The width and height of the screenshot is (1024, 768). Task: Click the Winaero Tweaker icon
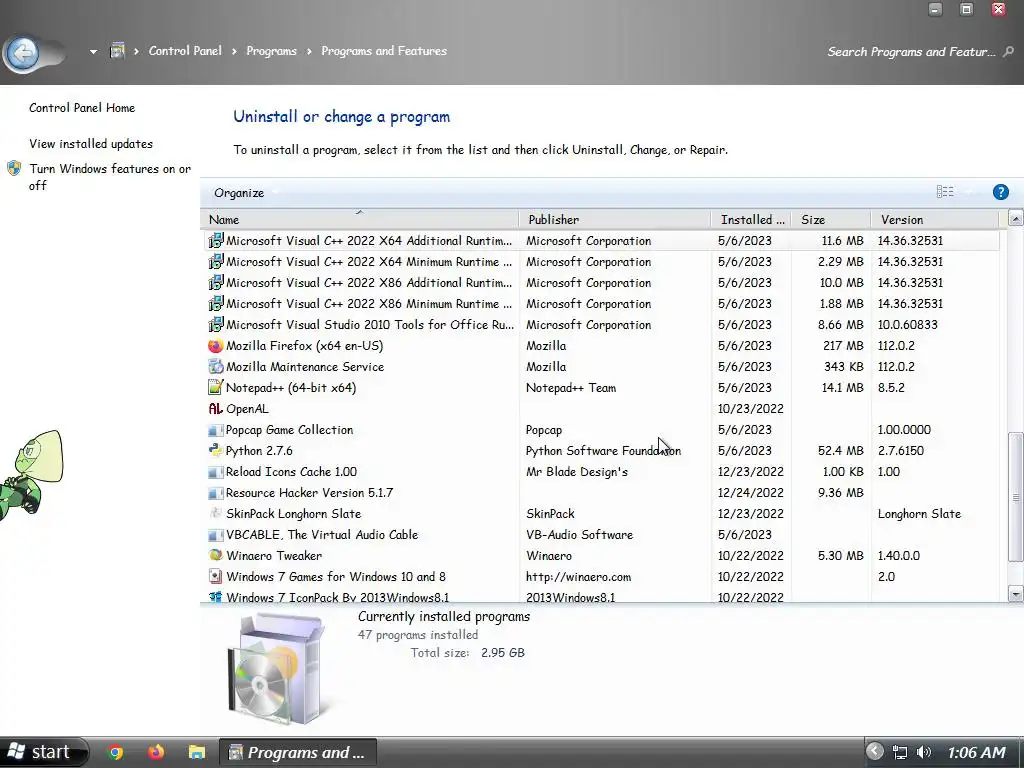pos(216,555)
